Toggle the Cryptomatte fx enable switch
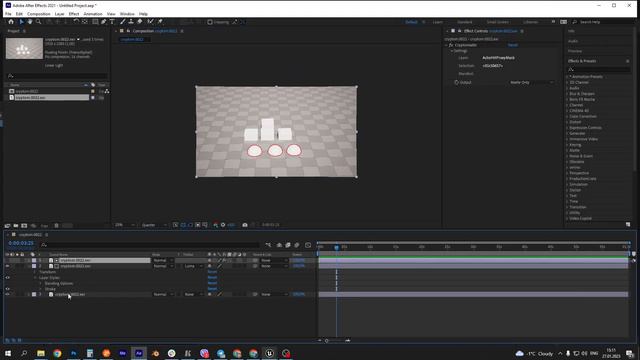640x360 pixels. [451, 45]
